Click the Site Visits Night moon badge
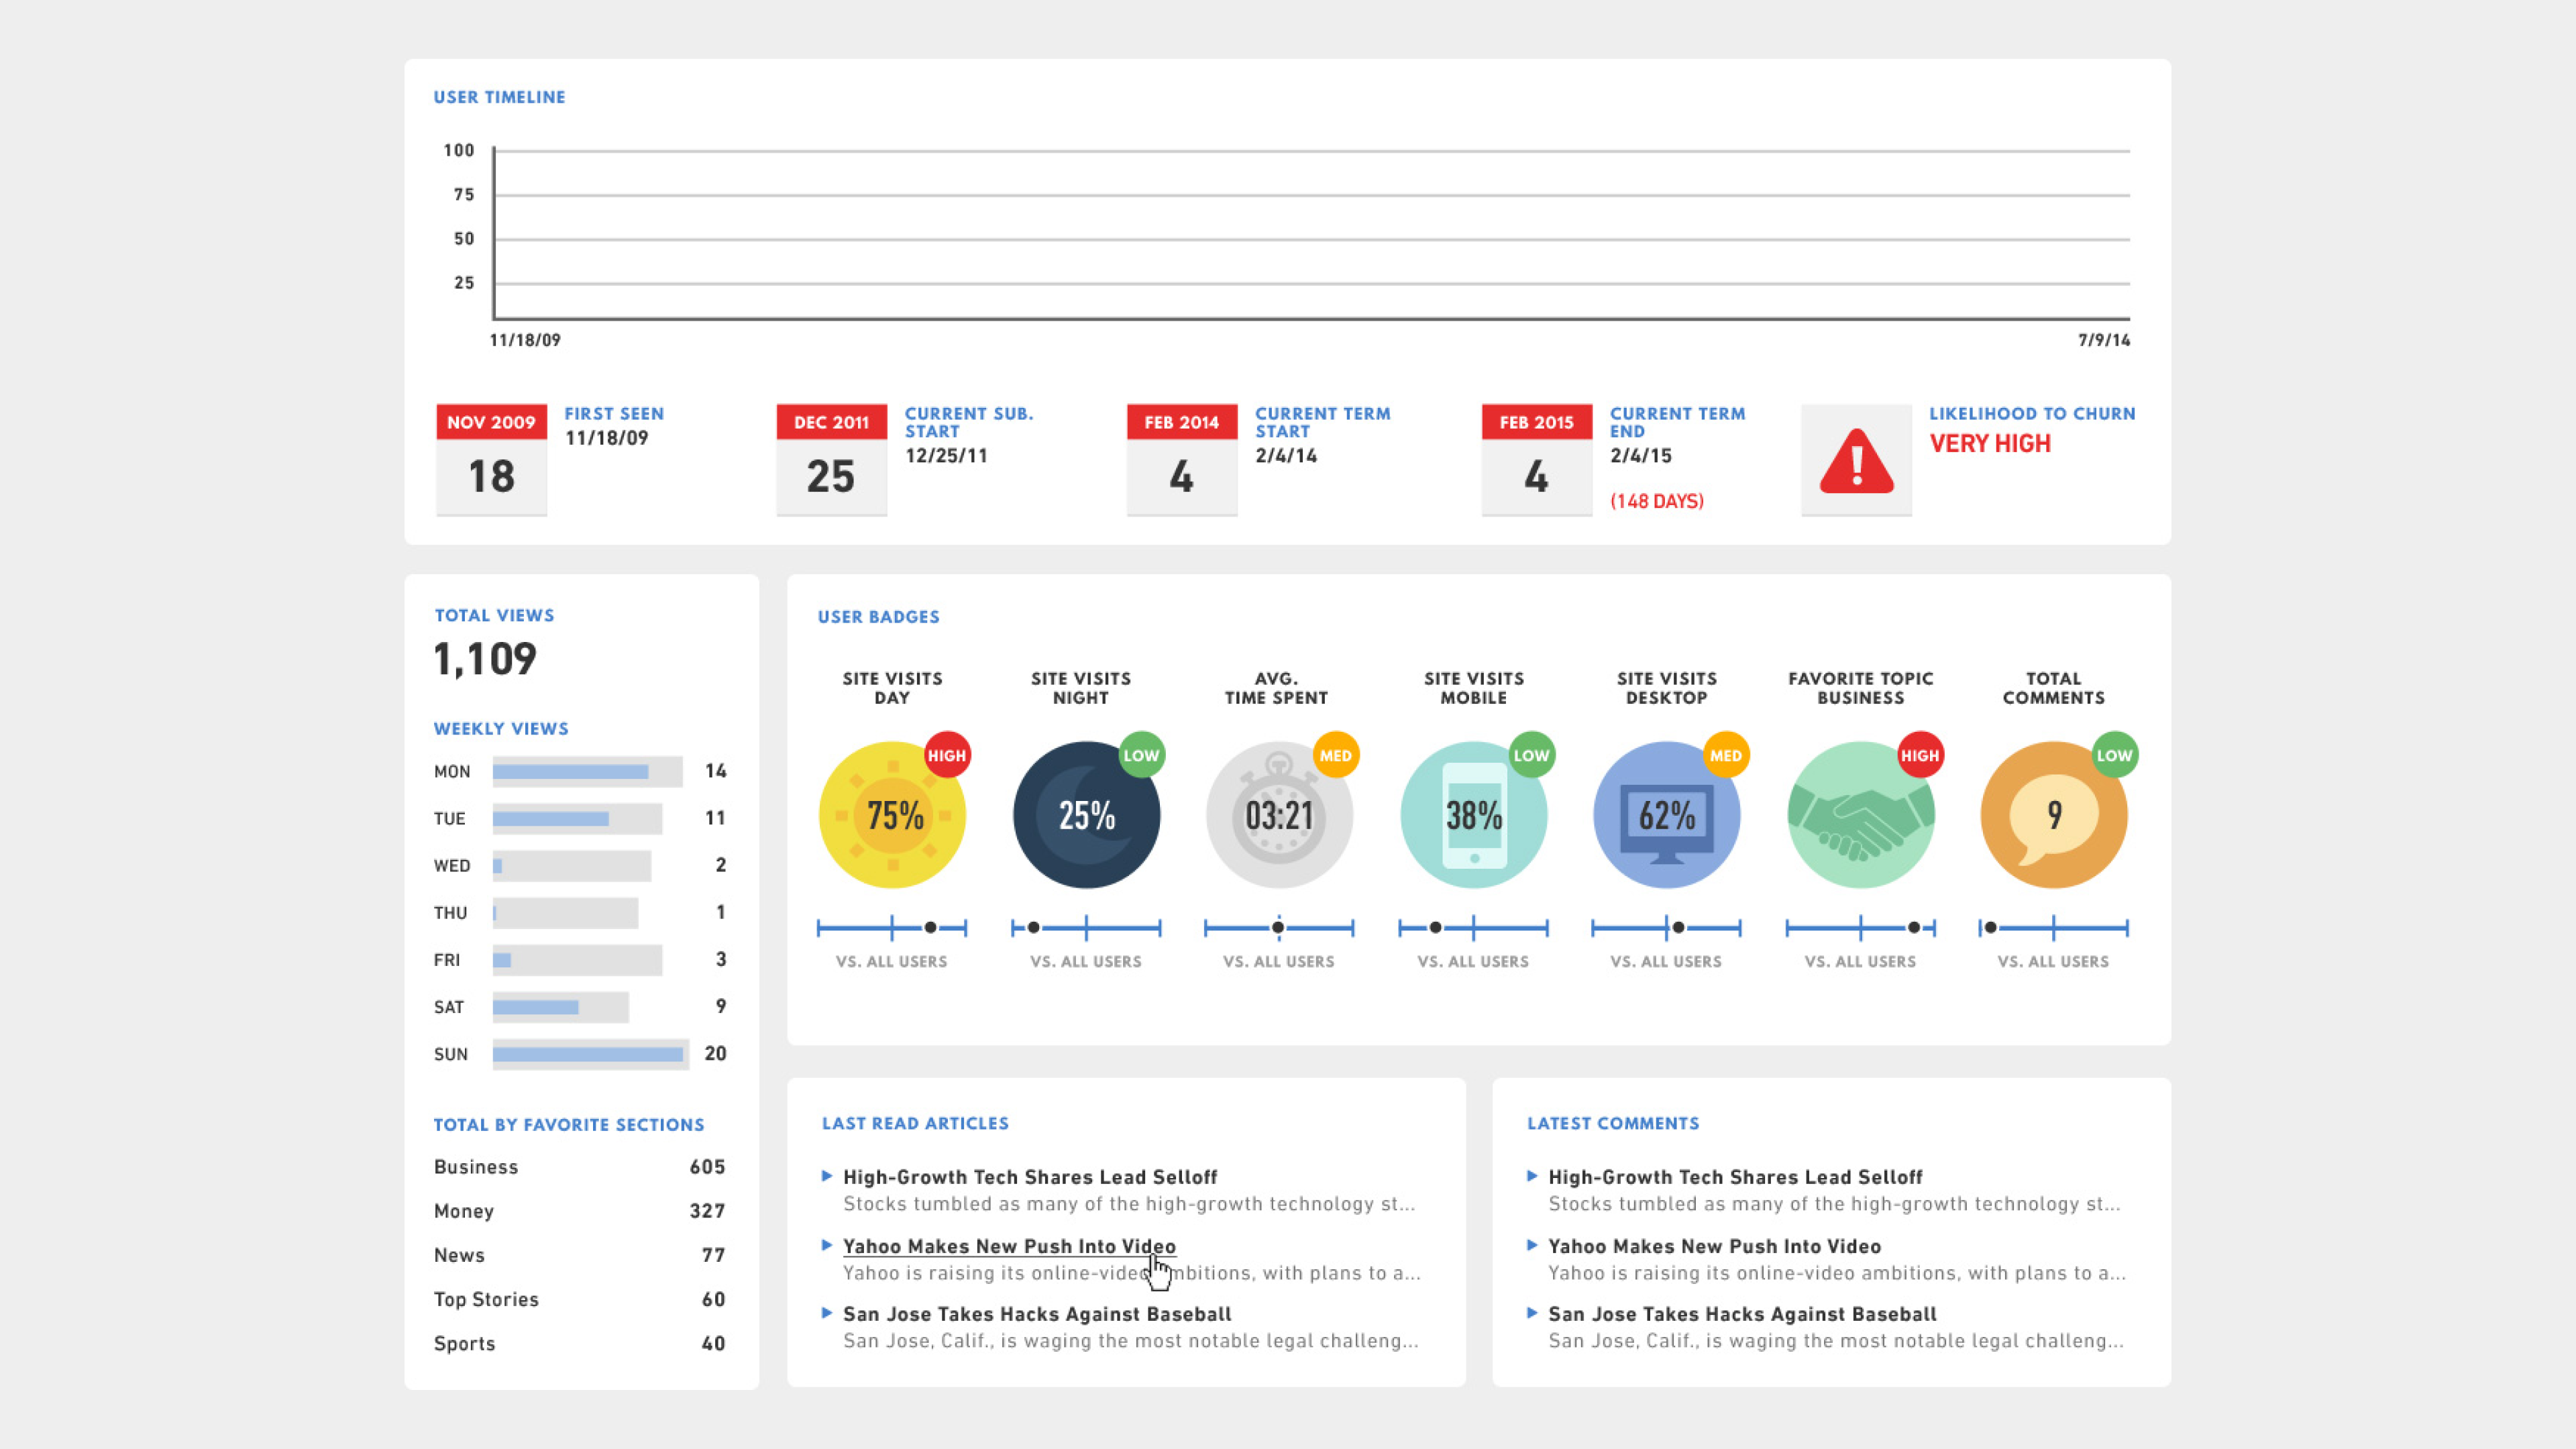The image size is (2576, 1449). [1086, 816]
